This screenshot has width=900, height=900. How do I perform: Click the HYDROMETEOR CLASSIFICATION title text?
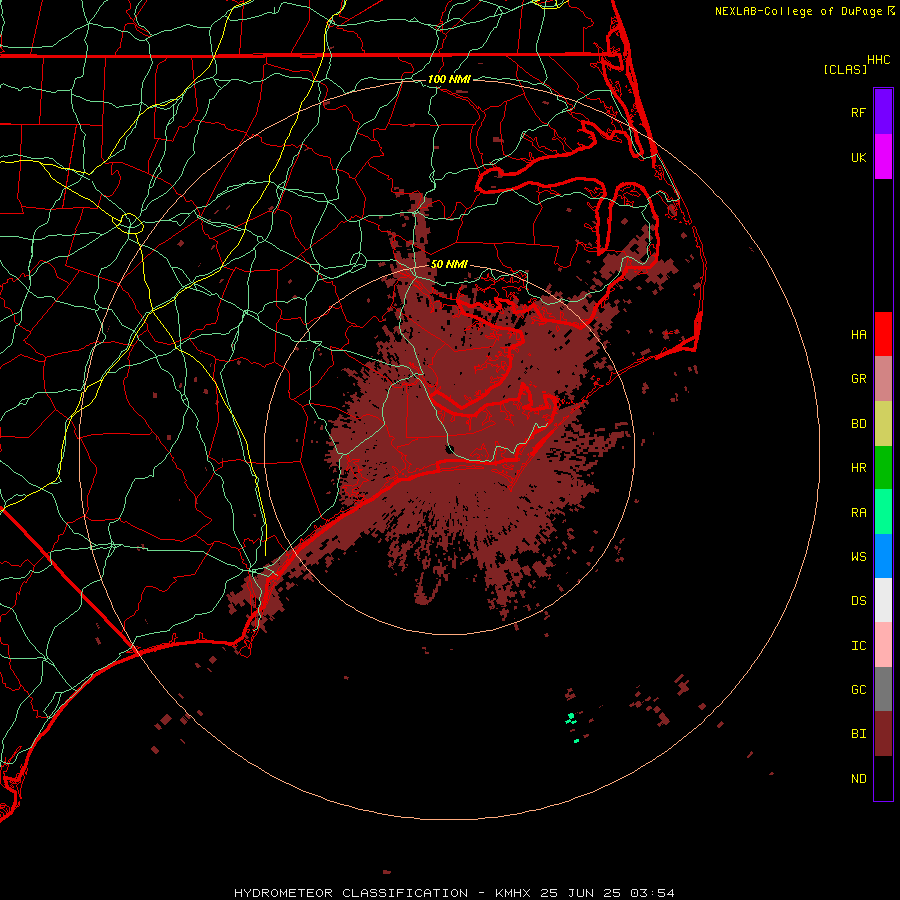pyautogui.click(x=351, y=893)
